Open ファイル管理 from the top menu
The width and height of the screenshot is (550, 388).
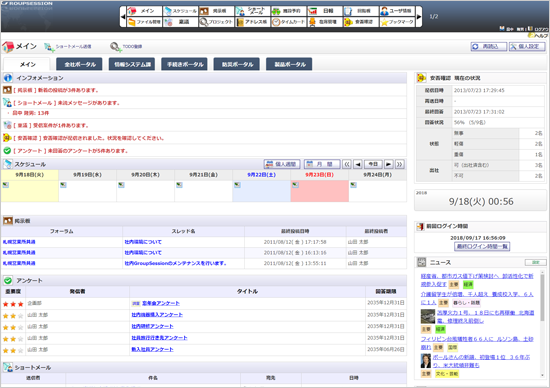pos(144,22)
